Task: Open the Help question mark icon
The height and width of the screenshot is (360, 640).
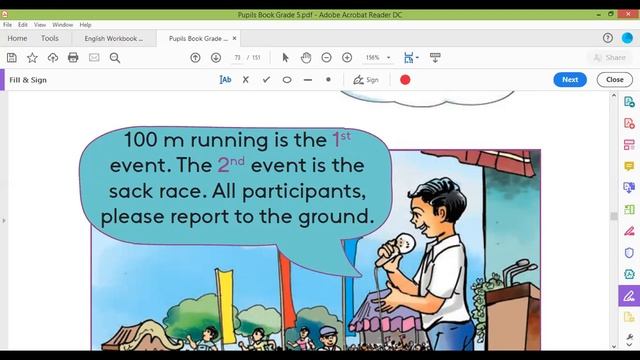Action: pos(608,38)
